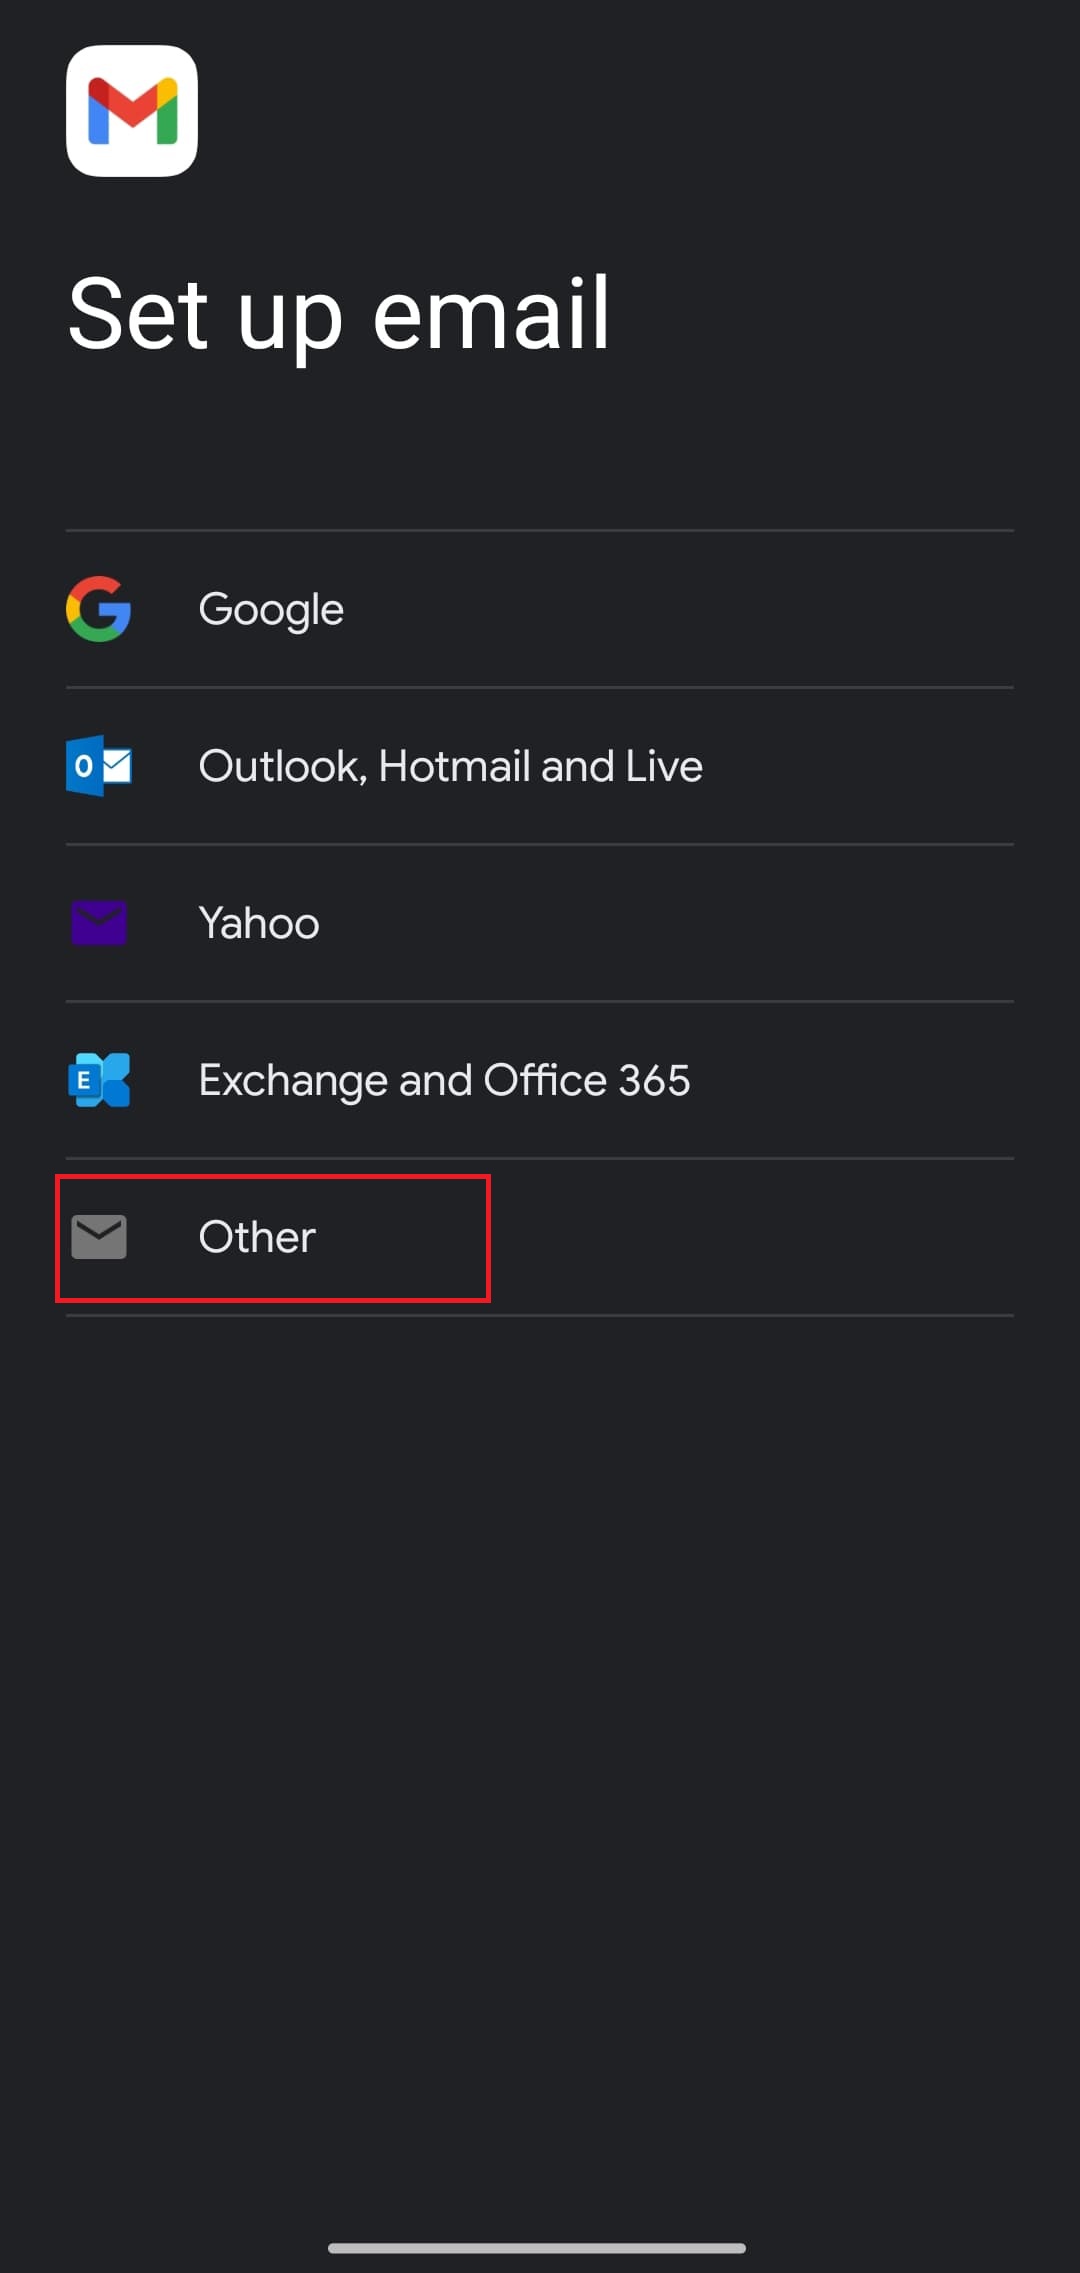Choose the Other email option
The width and height of the screenshot is (1080, 2273).
click(x=540, y=1237)
